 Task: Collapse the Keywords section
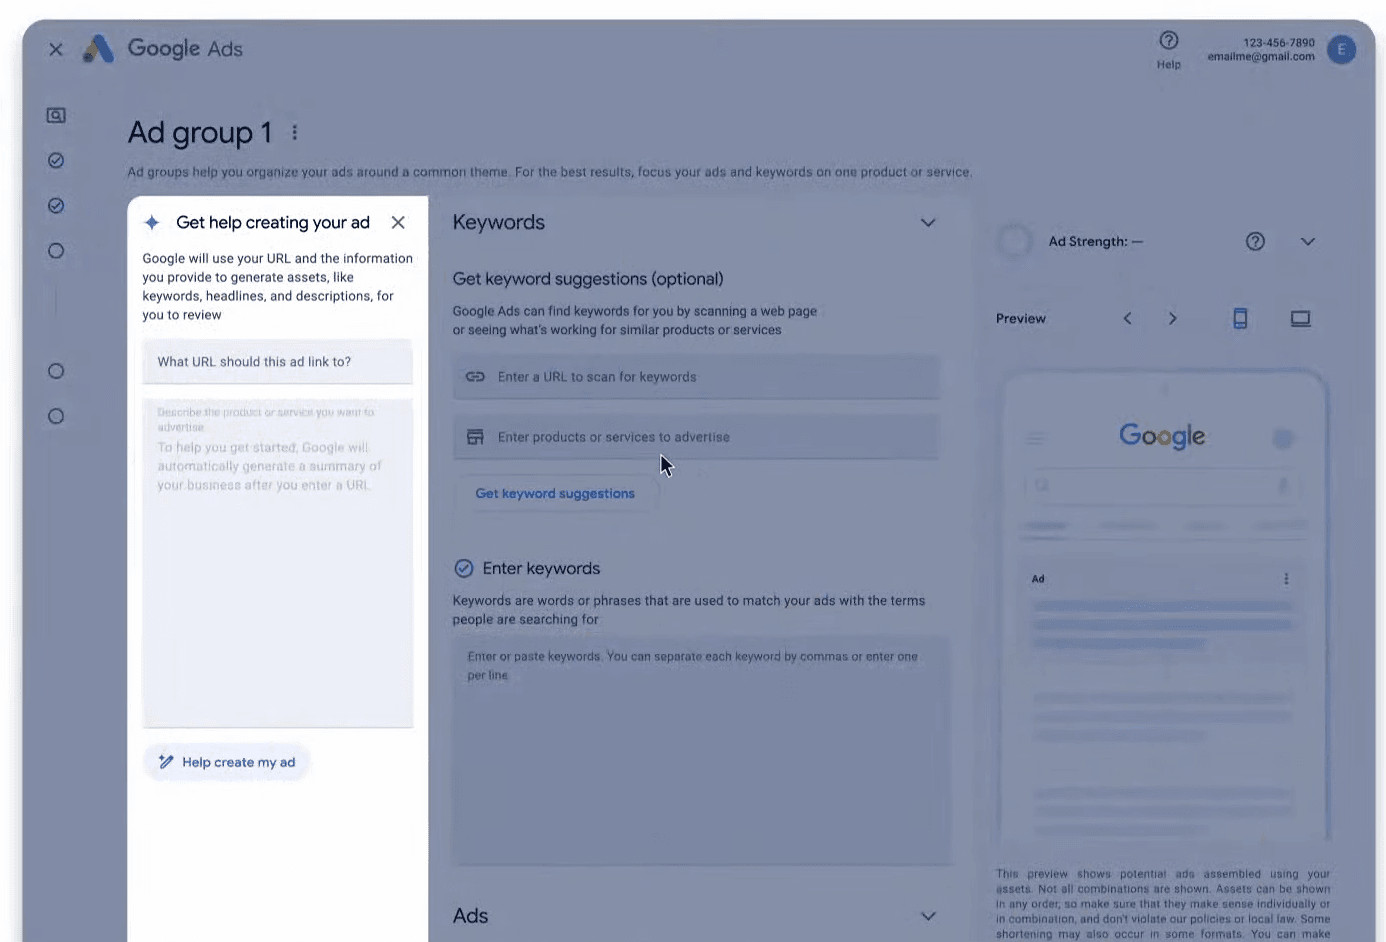tap(928, 222)
